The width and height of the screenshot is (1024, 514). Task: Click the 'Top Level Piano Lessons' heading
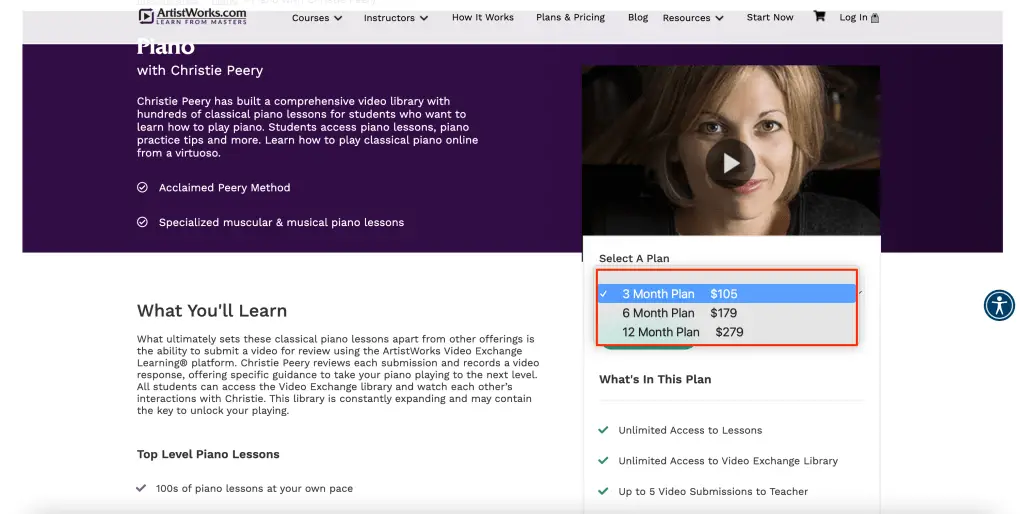[208, 454]
